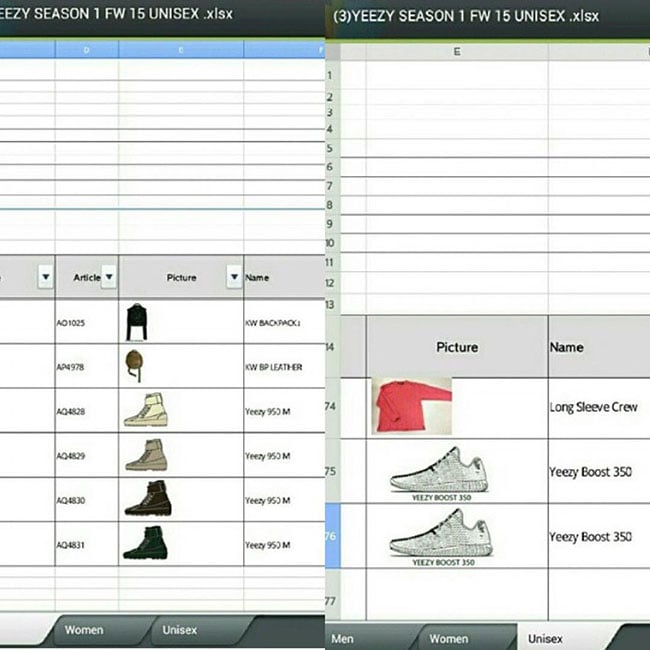This screenshot has height=650, width=650.
Task: Select column E header in right spreadsheet
Action: pos(457,51)
